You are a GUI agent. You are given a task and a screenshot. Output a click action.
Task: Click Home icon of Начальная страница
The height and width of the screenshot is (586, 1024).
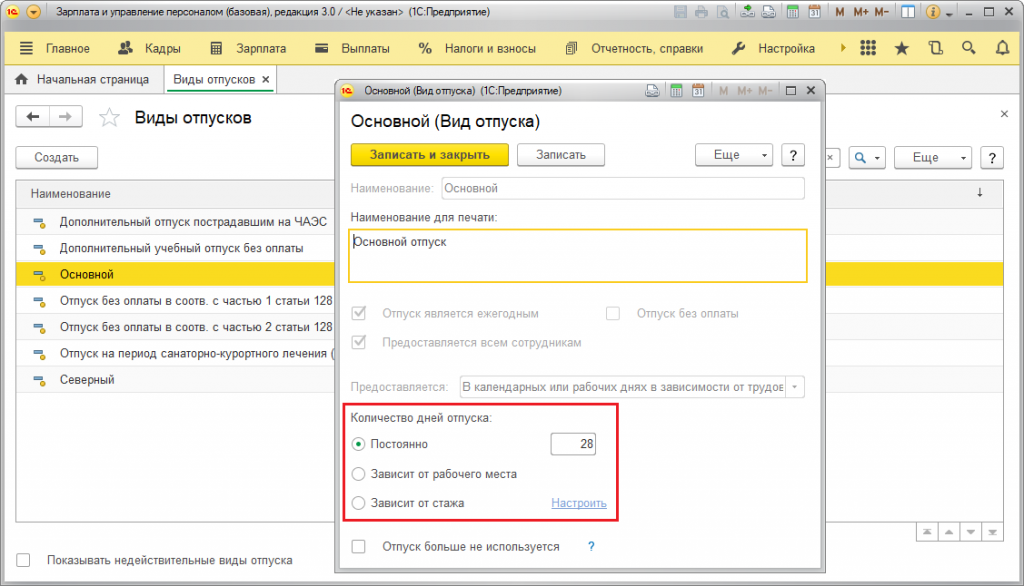[x=22, y=79]
